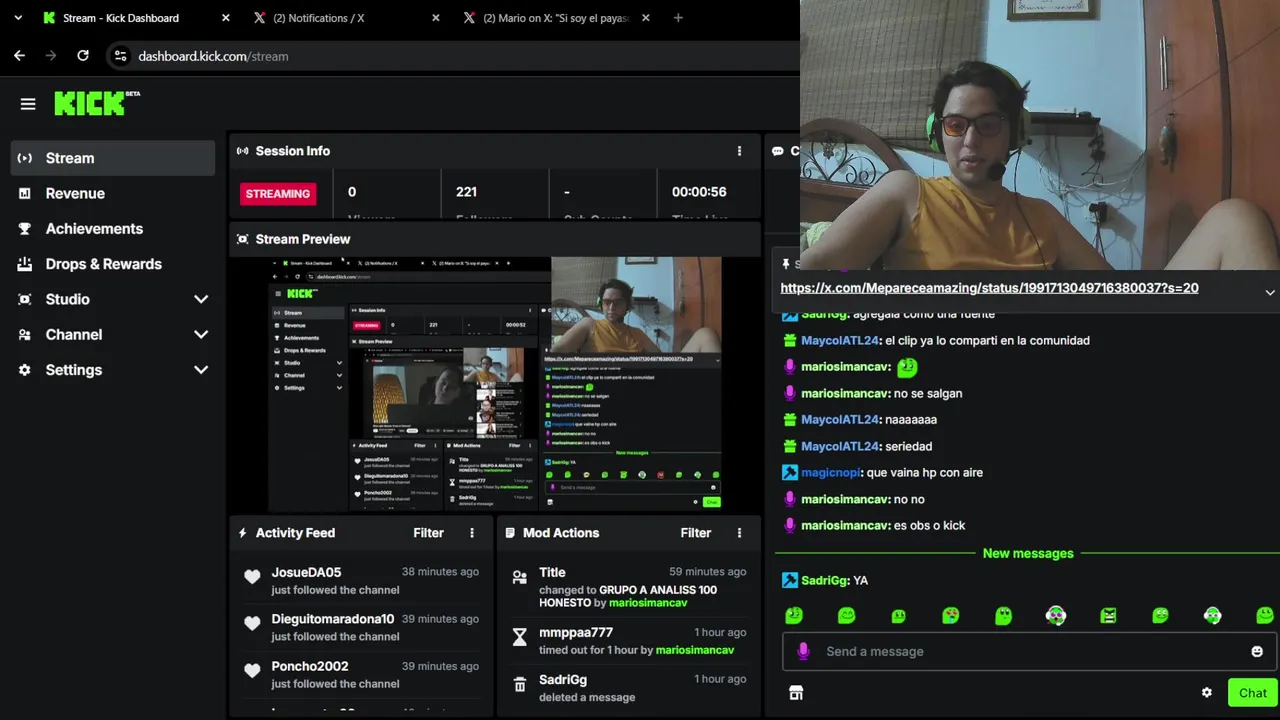The image size is (1280, 720).
Task: Open Mod Actions three-dot options
Action: 740,533
